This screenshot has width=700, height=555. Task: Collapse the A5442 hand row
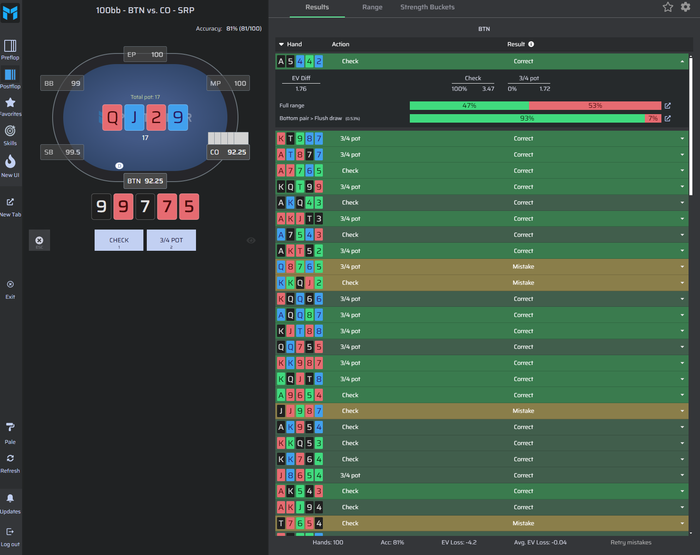point(482,61)
